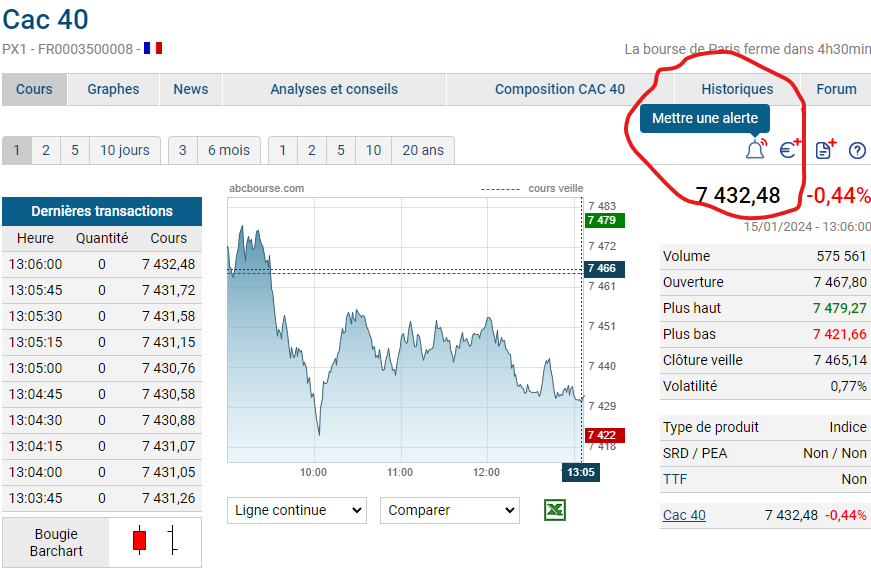
Task: Click the Quantité column header
Action: coord(102,238)
